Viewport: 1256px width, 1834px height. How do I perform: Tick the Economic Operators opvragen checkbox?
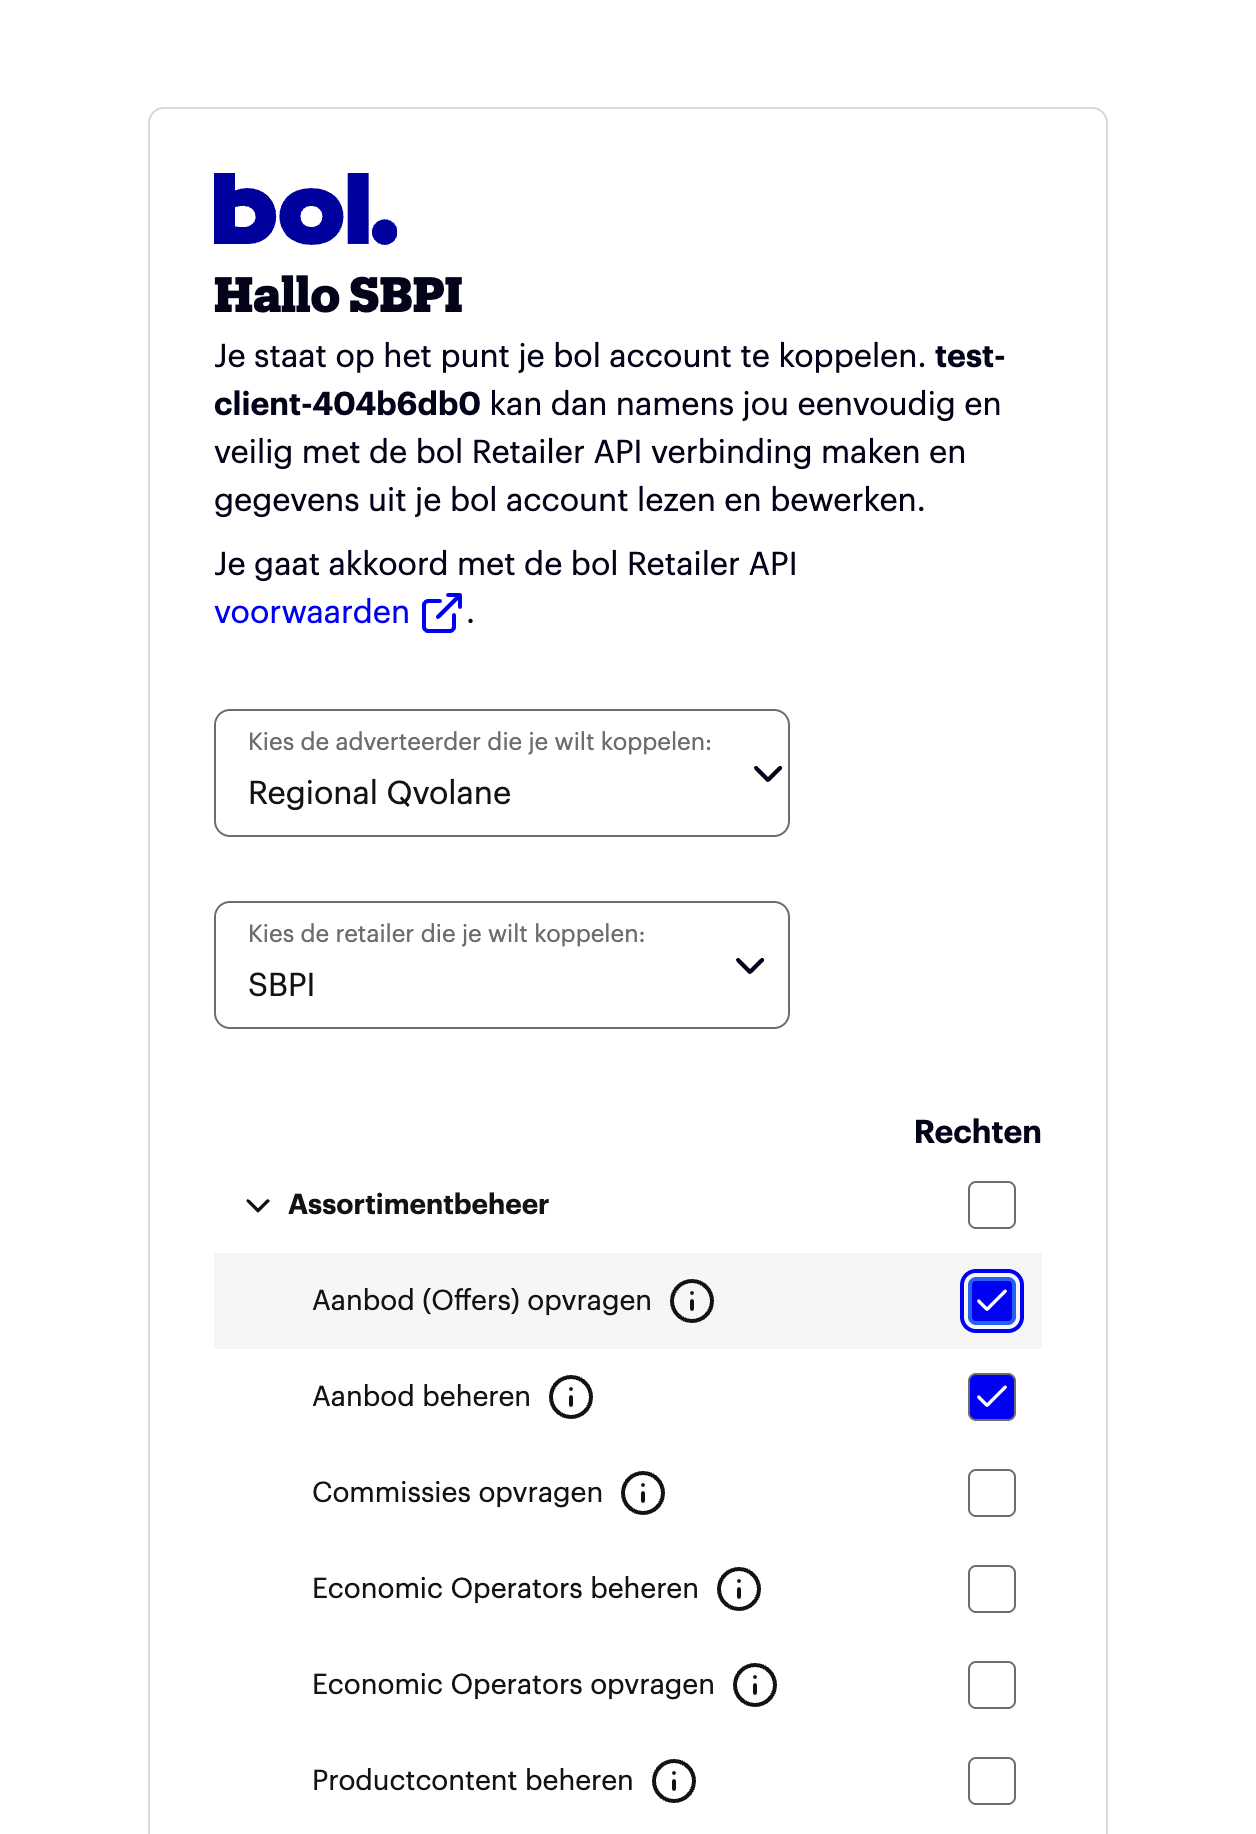992,1685
